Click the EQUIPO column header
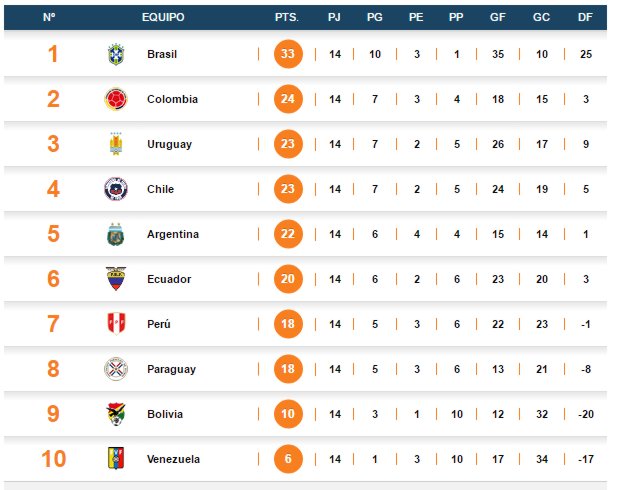This screenshot has width=620, height=490. [163, 17]
